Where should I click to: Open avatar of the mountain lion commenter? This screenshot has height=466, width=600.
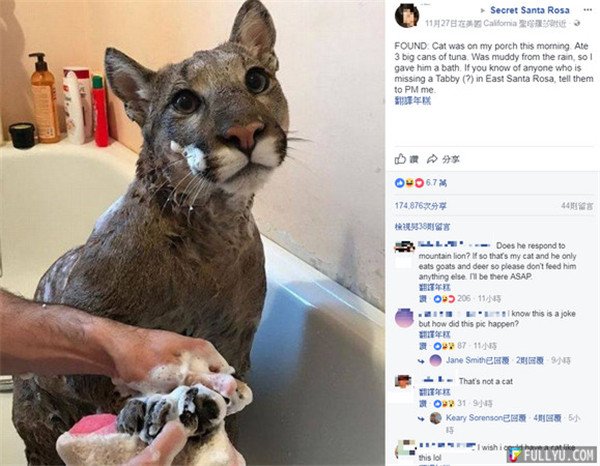(404, 247)
